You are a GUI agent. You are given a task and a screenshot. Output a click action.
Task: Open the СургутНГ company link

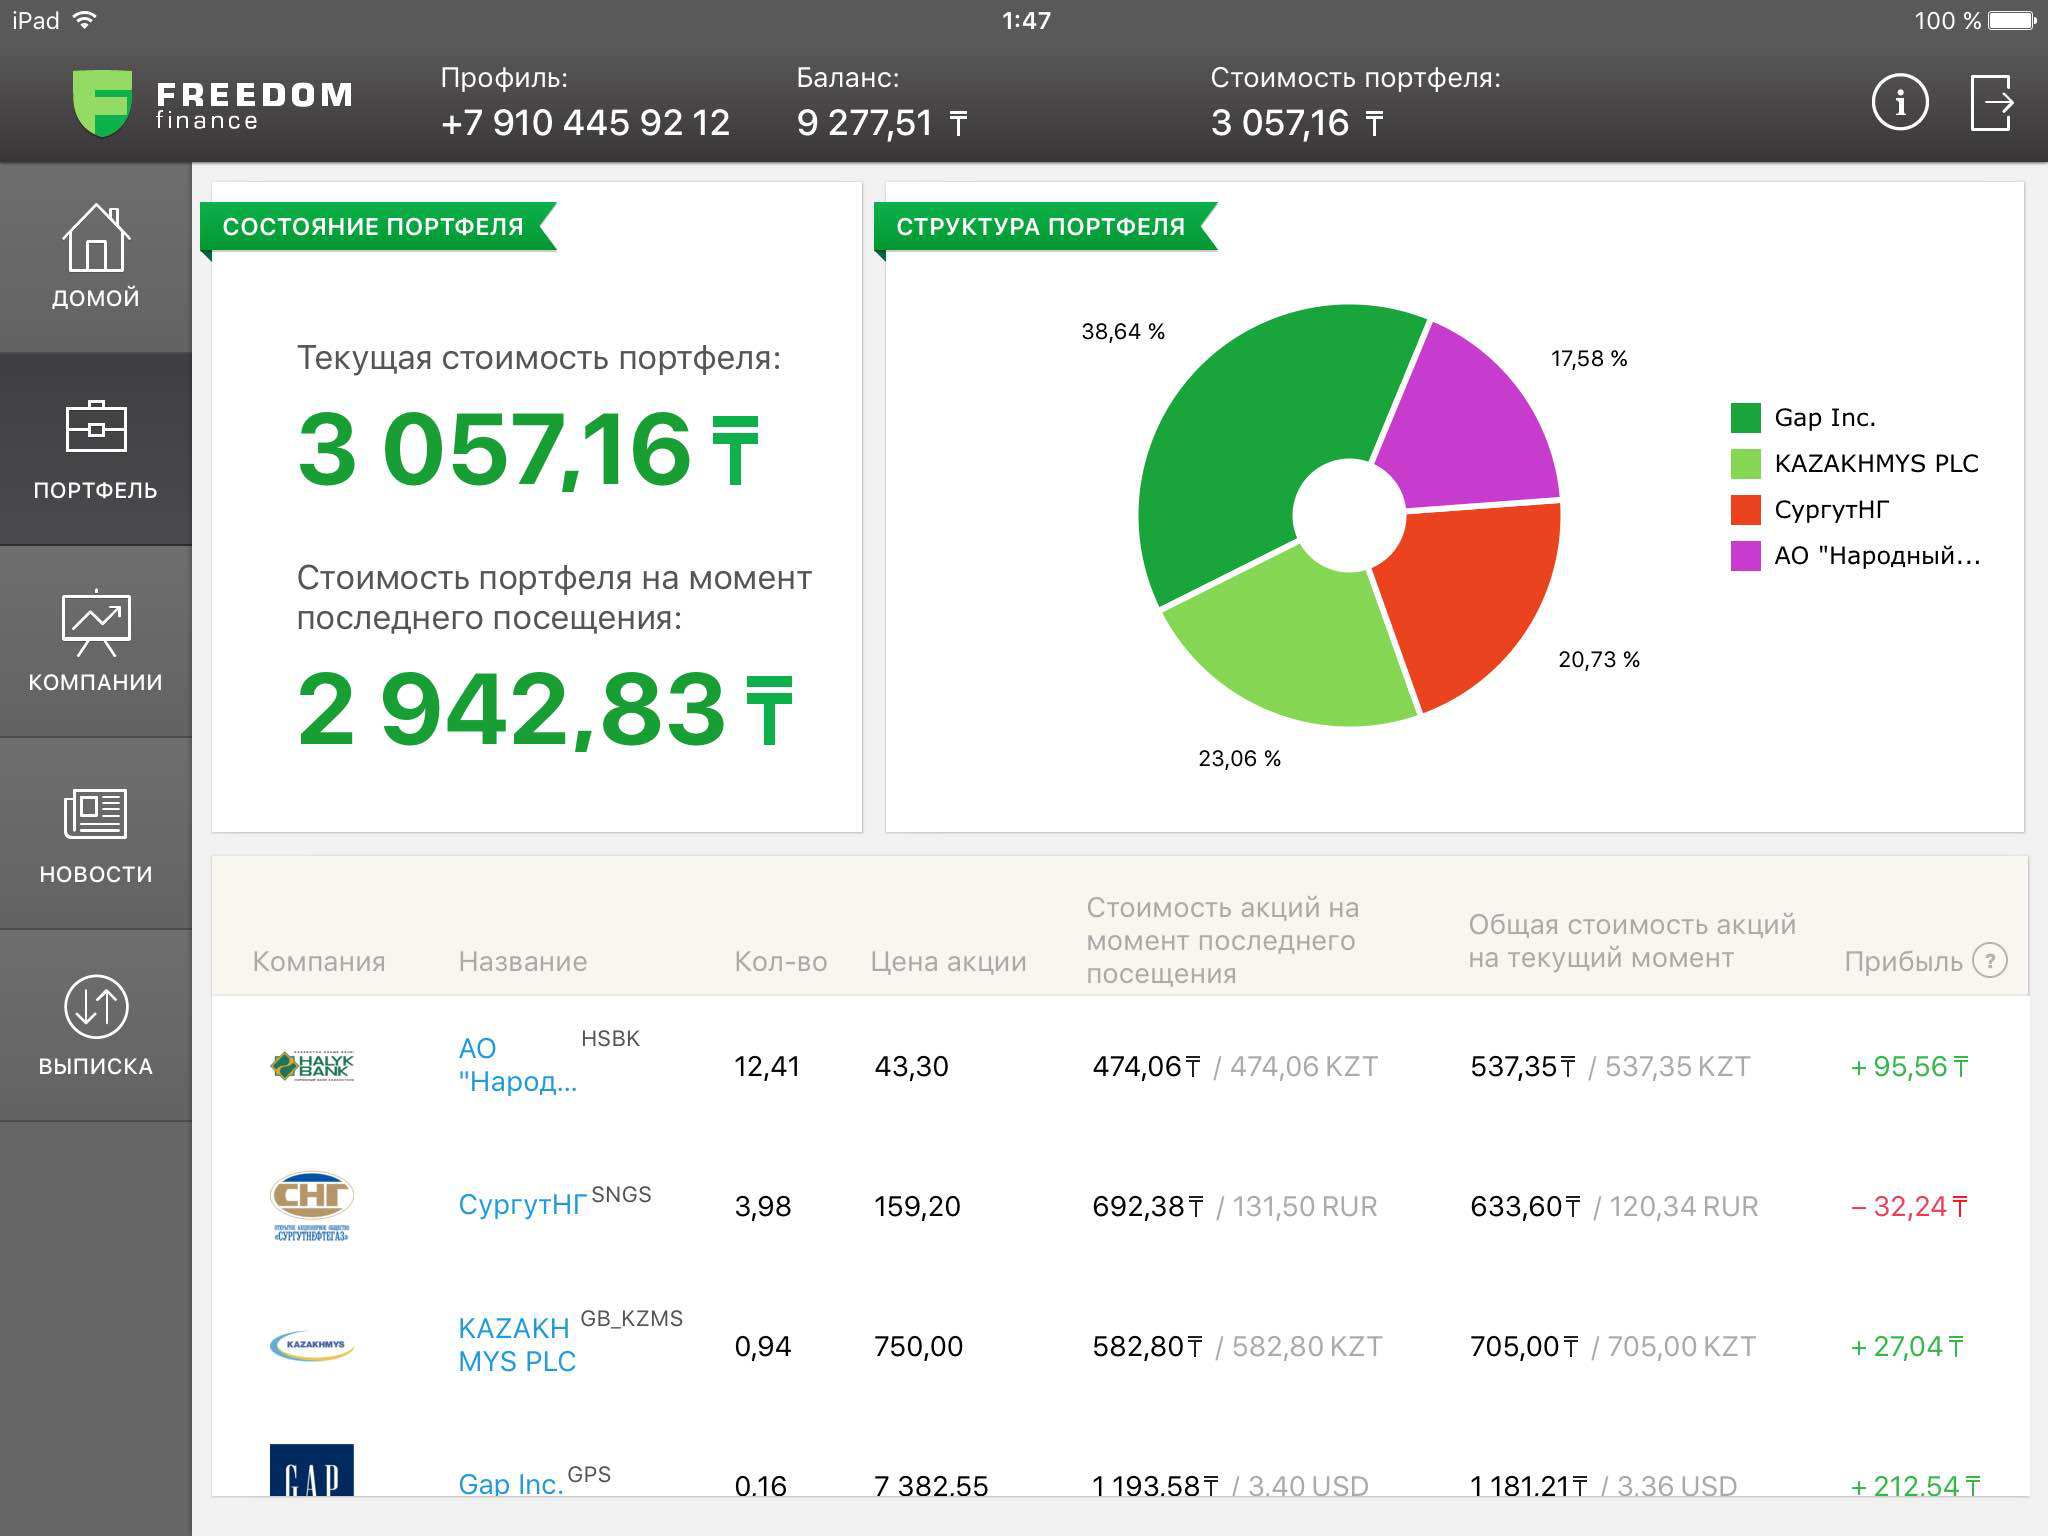pyautogui.click(x=522, y=1205)
